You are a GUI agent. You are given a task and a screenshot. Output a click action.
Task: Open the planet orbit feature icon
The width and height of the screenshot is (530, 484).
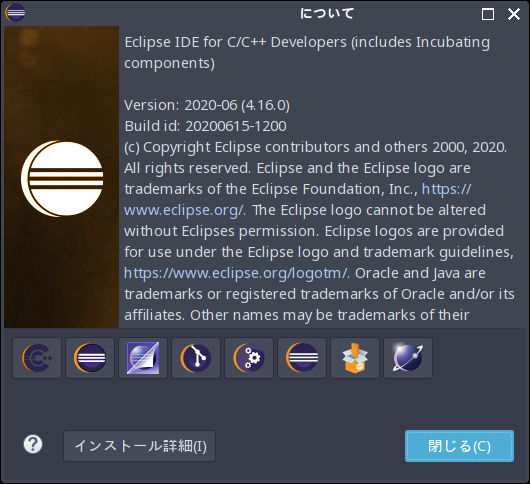[x=408, y=358]
